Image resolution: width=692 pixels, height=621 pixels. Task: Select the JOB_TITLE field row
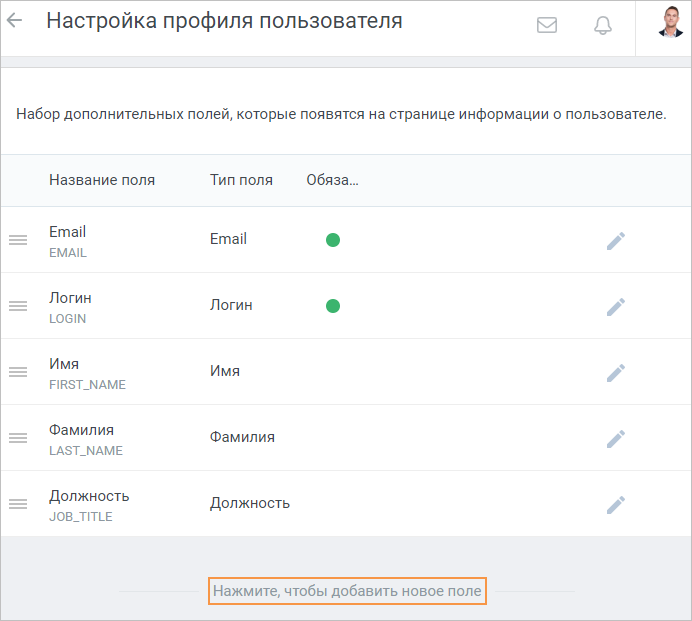pos(346,504)
